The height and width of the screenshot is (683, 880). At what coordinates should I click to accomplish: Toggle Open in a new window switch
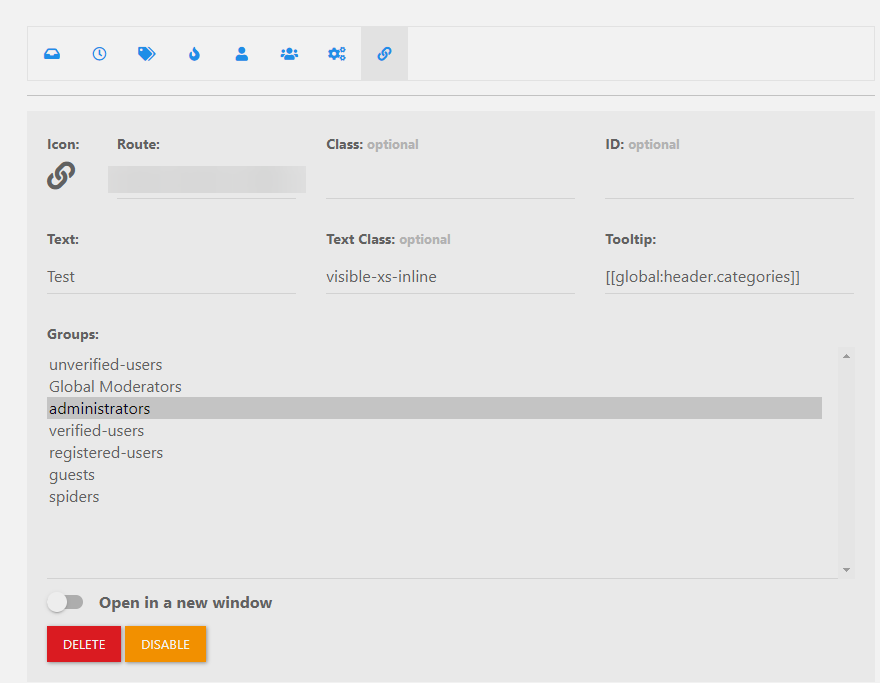point(66,602)
